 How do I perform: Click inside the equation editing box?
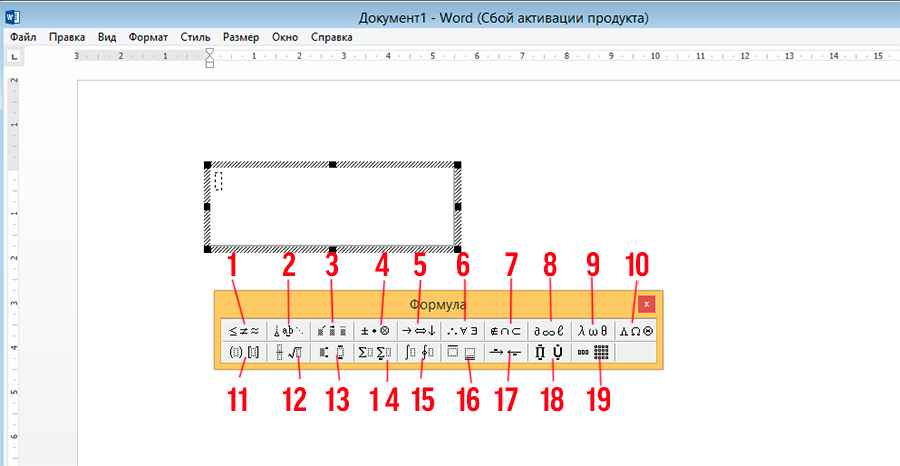point(332,207)
